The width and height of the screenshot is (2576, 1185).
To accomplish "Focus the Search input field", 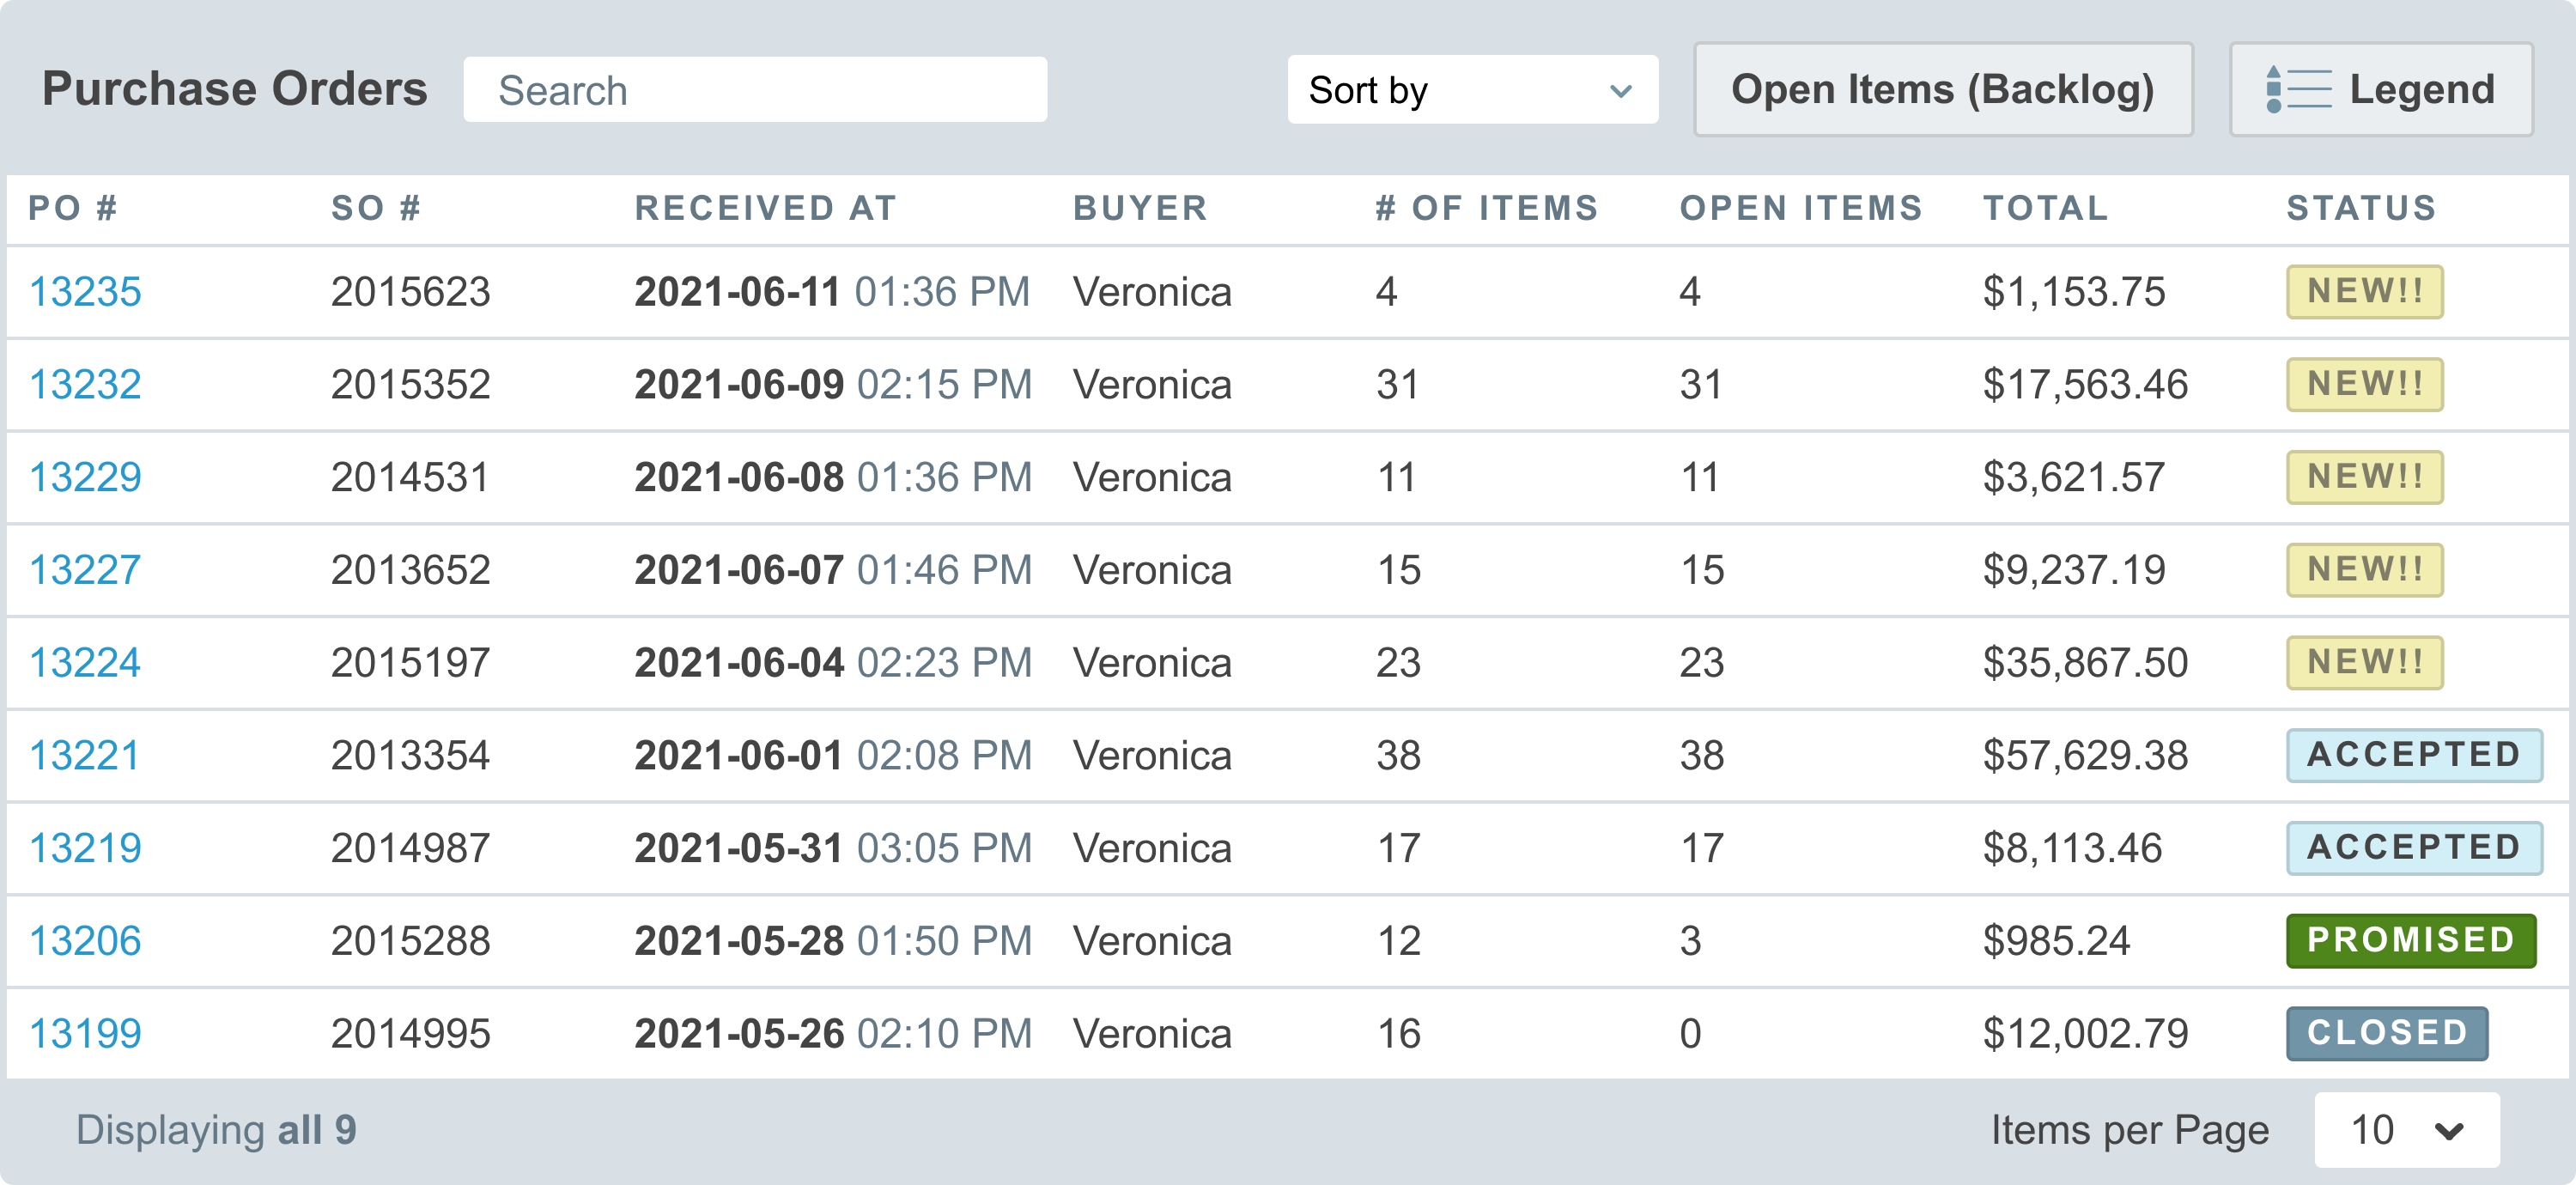I will click(755, 90).
